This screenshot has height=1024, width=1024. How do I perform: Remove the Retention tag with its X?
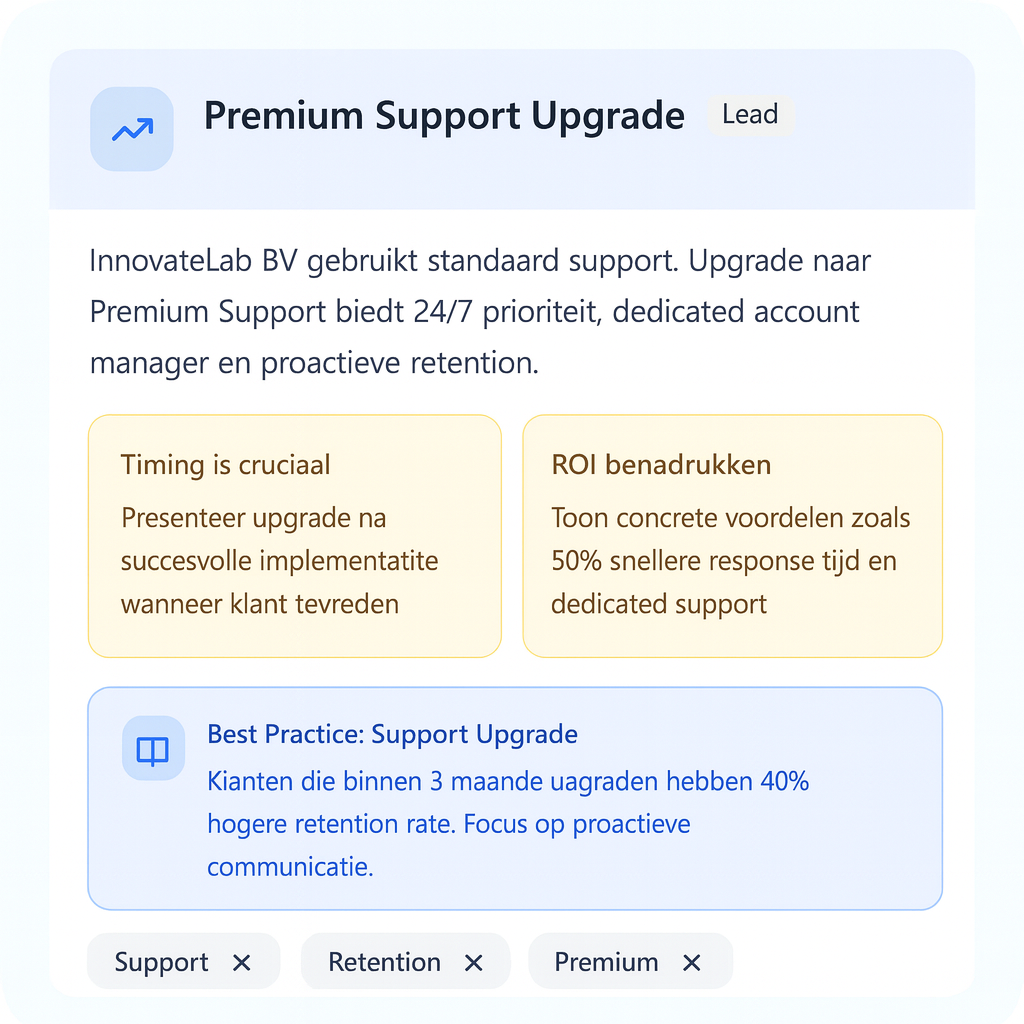point(474,963)
